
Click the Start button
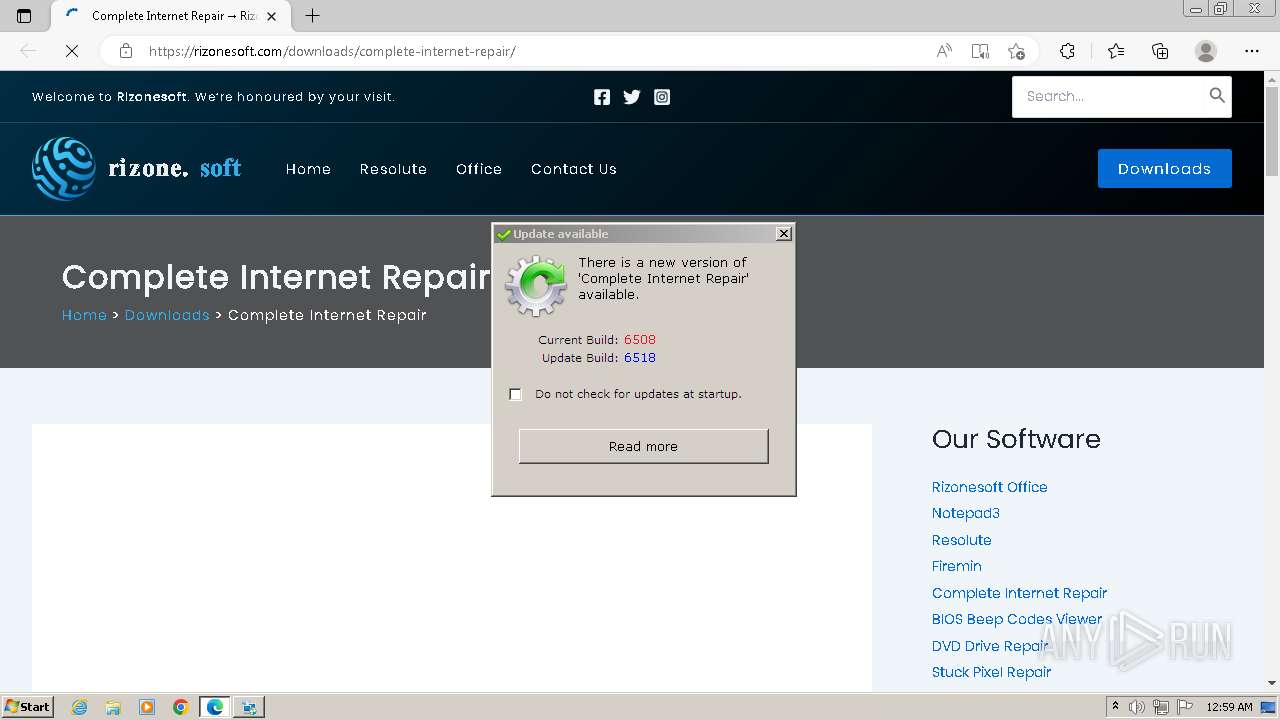(28, 706)
